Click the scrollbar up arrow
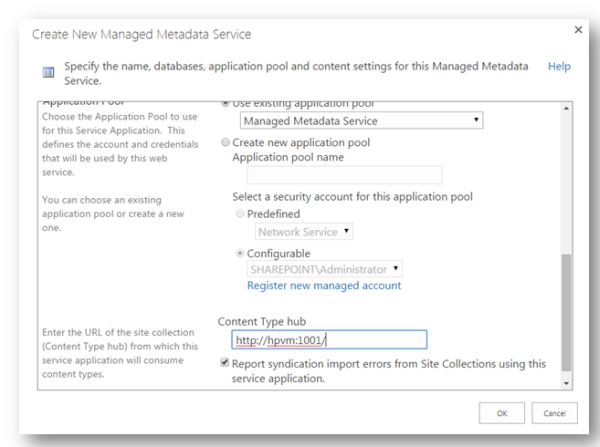The image size is (600, 447). [567, 108]
